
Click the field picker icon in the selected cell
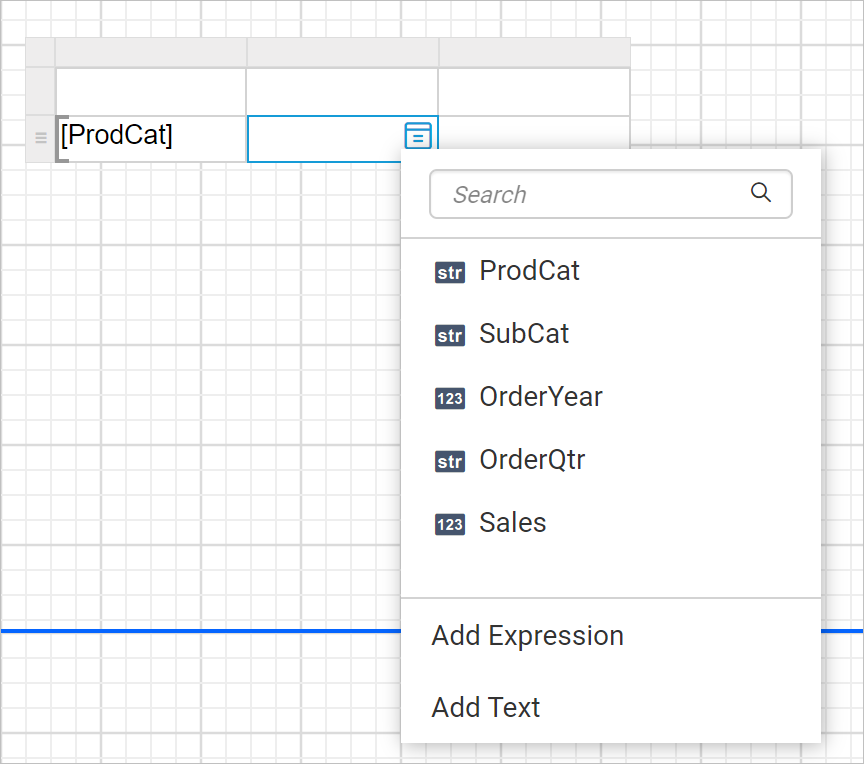click(418, 135)
